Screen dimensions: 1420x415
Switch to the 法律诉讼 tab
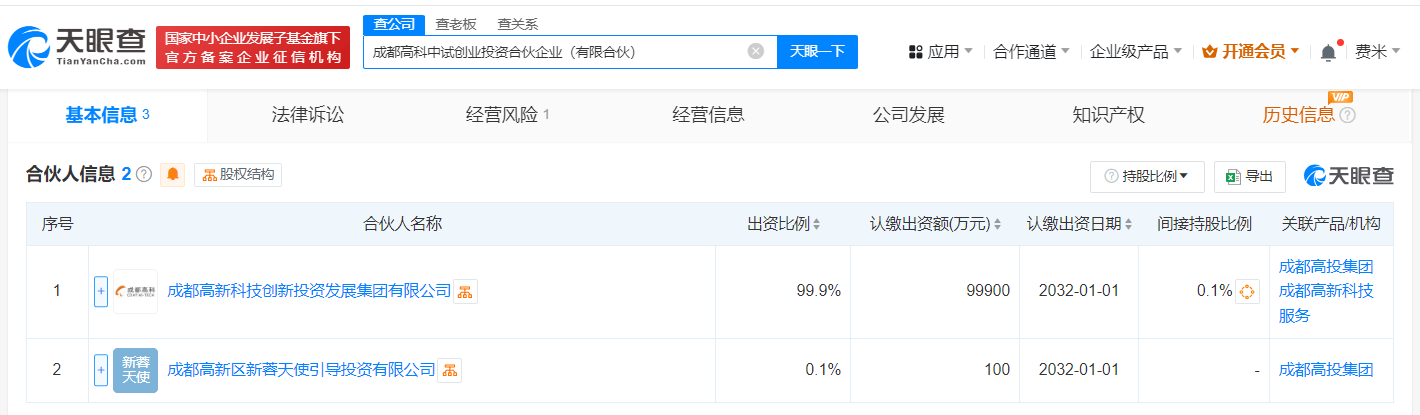[307, 115]
